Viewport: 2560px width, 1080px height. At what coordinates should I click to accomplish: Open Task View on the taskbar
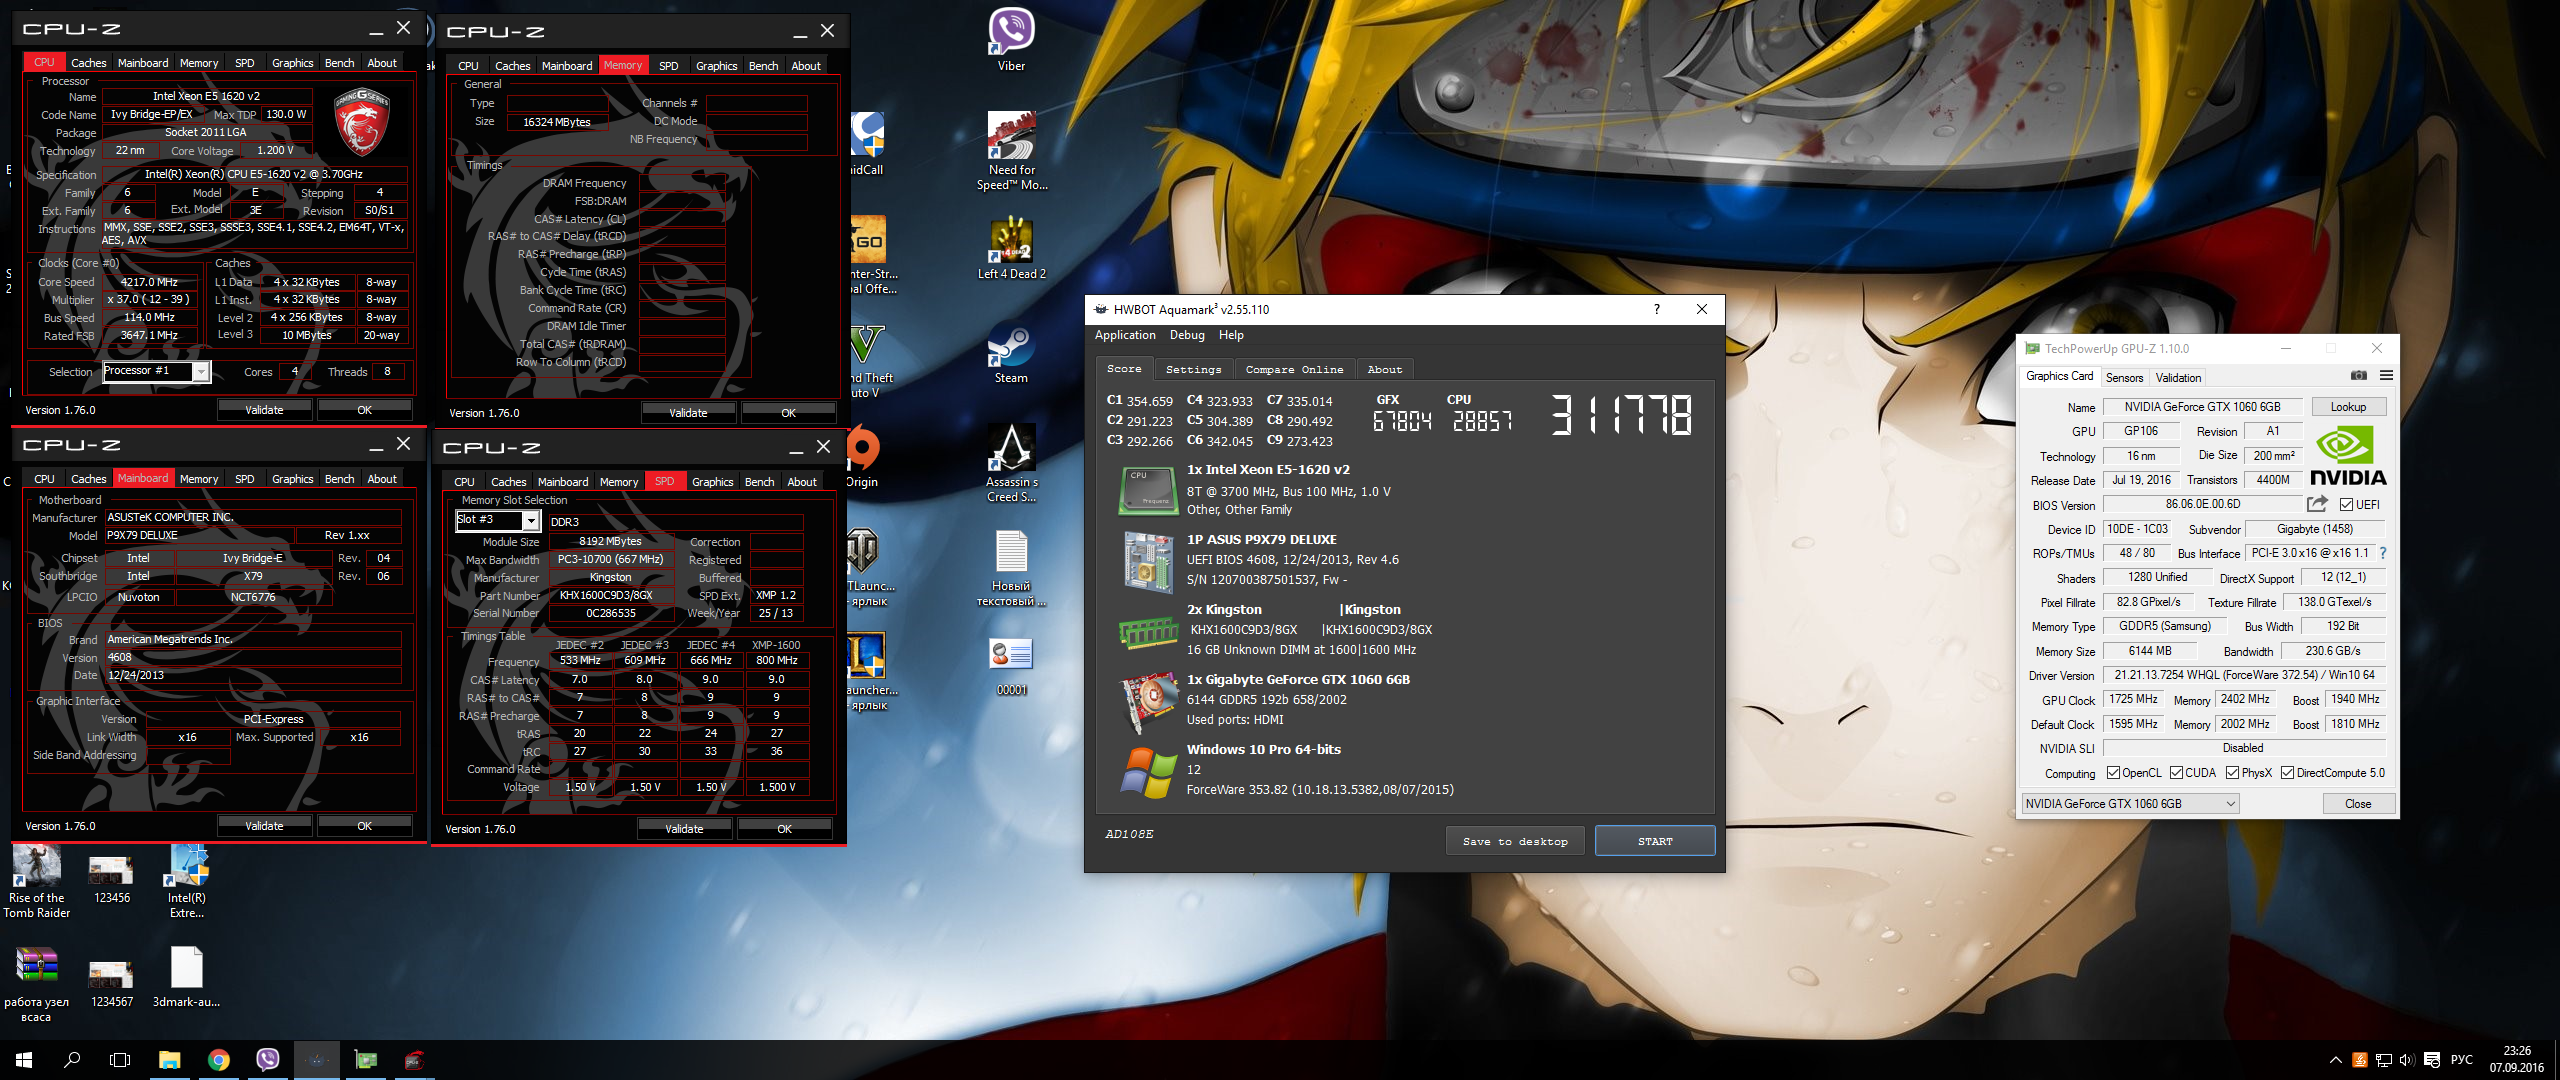(120, 1060)
